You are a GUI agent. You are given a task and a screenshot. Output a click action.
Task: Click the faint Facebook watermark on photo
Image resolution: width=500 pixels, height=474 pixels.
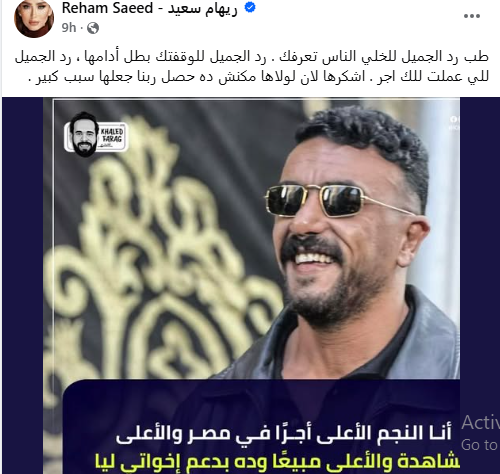(454, 123)
